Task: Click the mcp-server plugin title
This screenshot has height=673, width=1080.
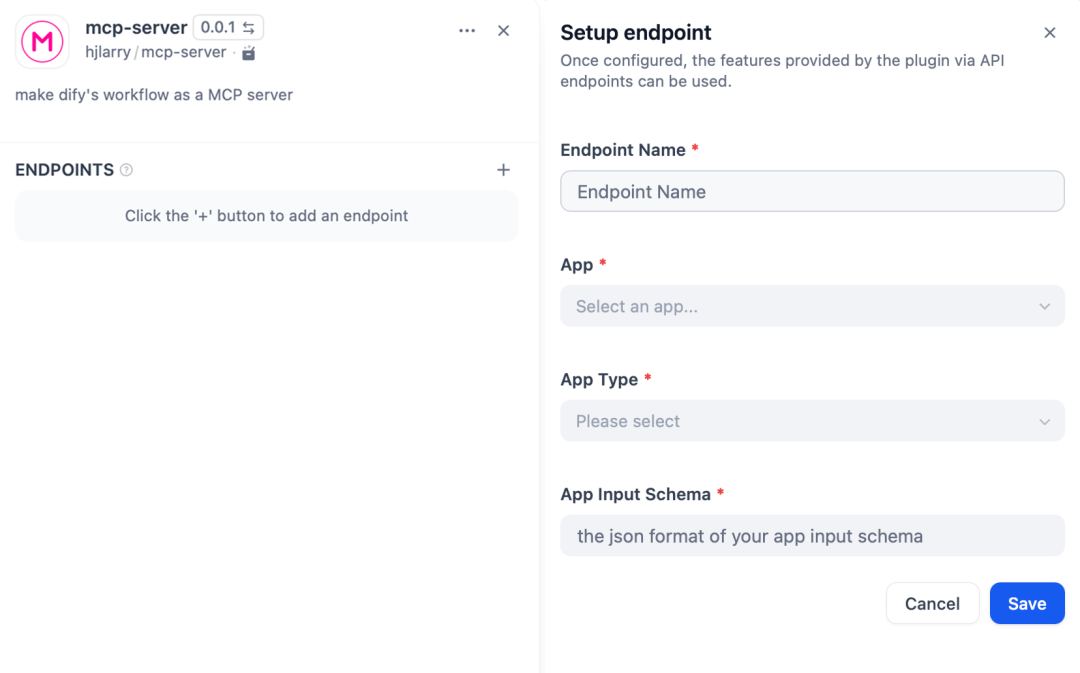Action: [136, 28]
